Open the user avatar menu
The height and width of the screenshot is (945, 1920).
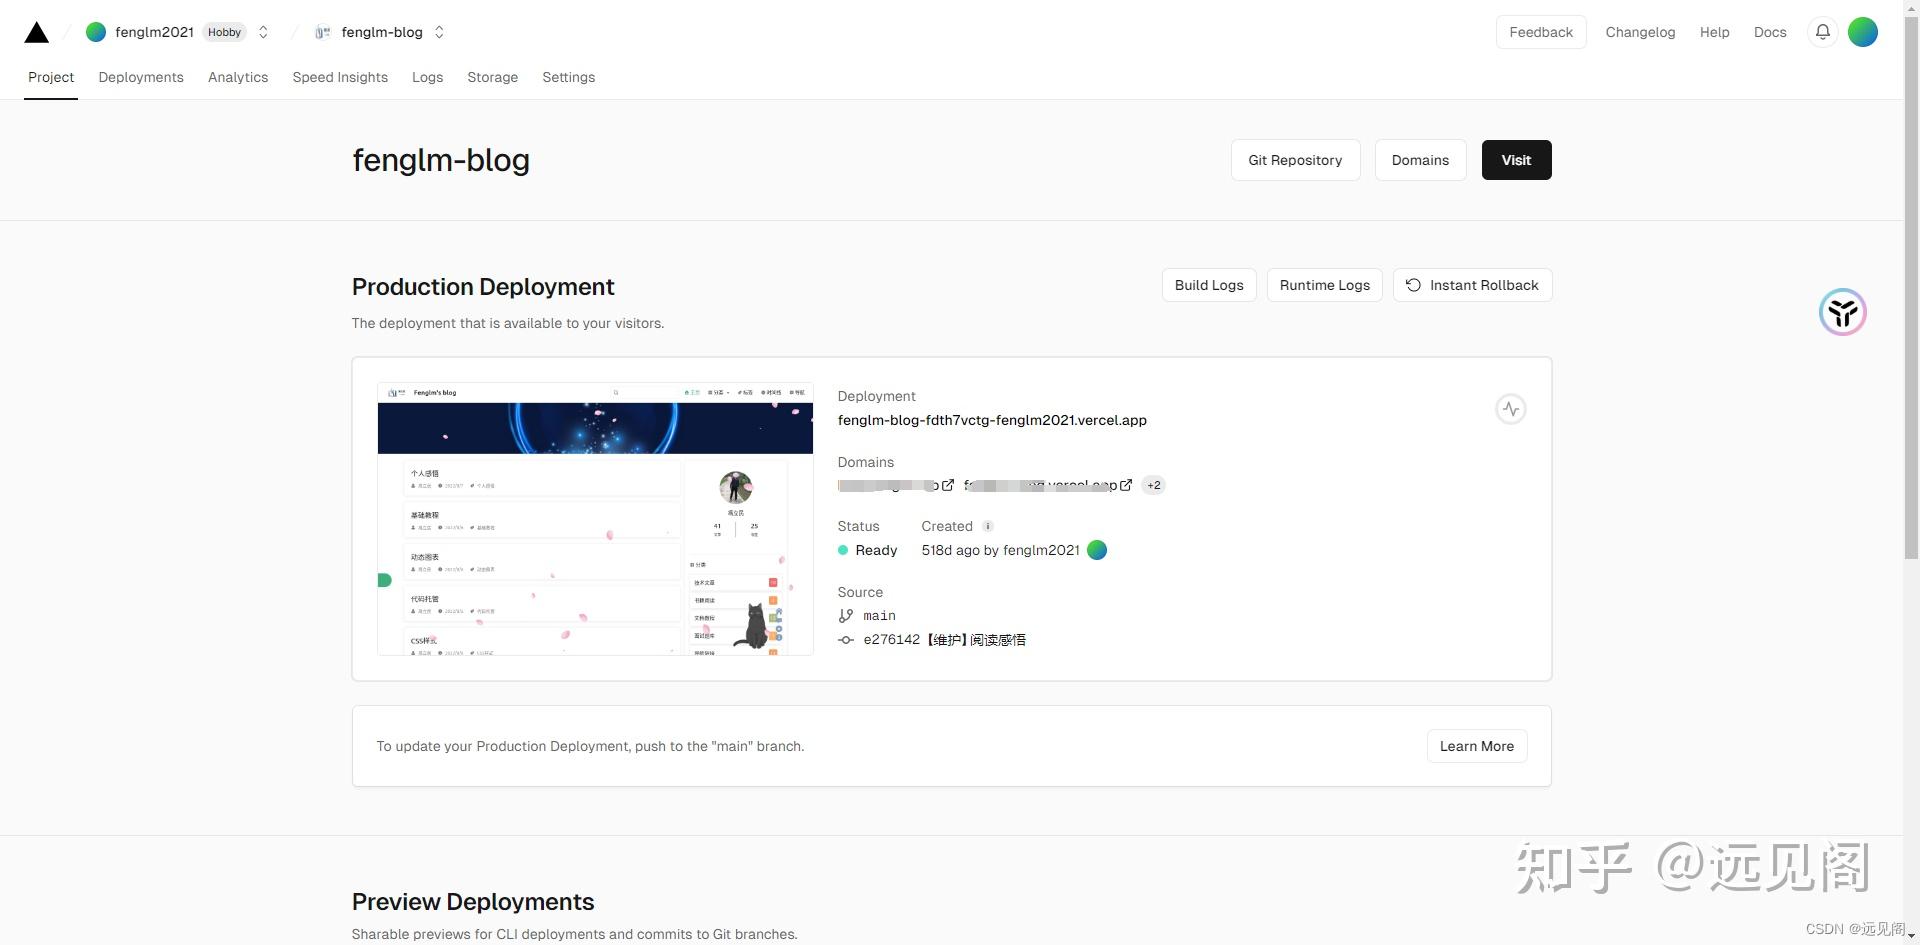[1862, 32]
